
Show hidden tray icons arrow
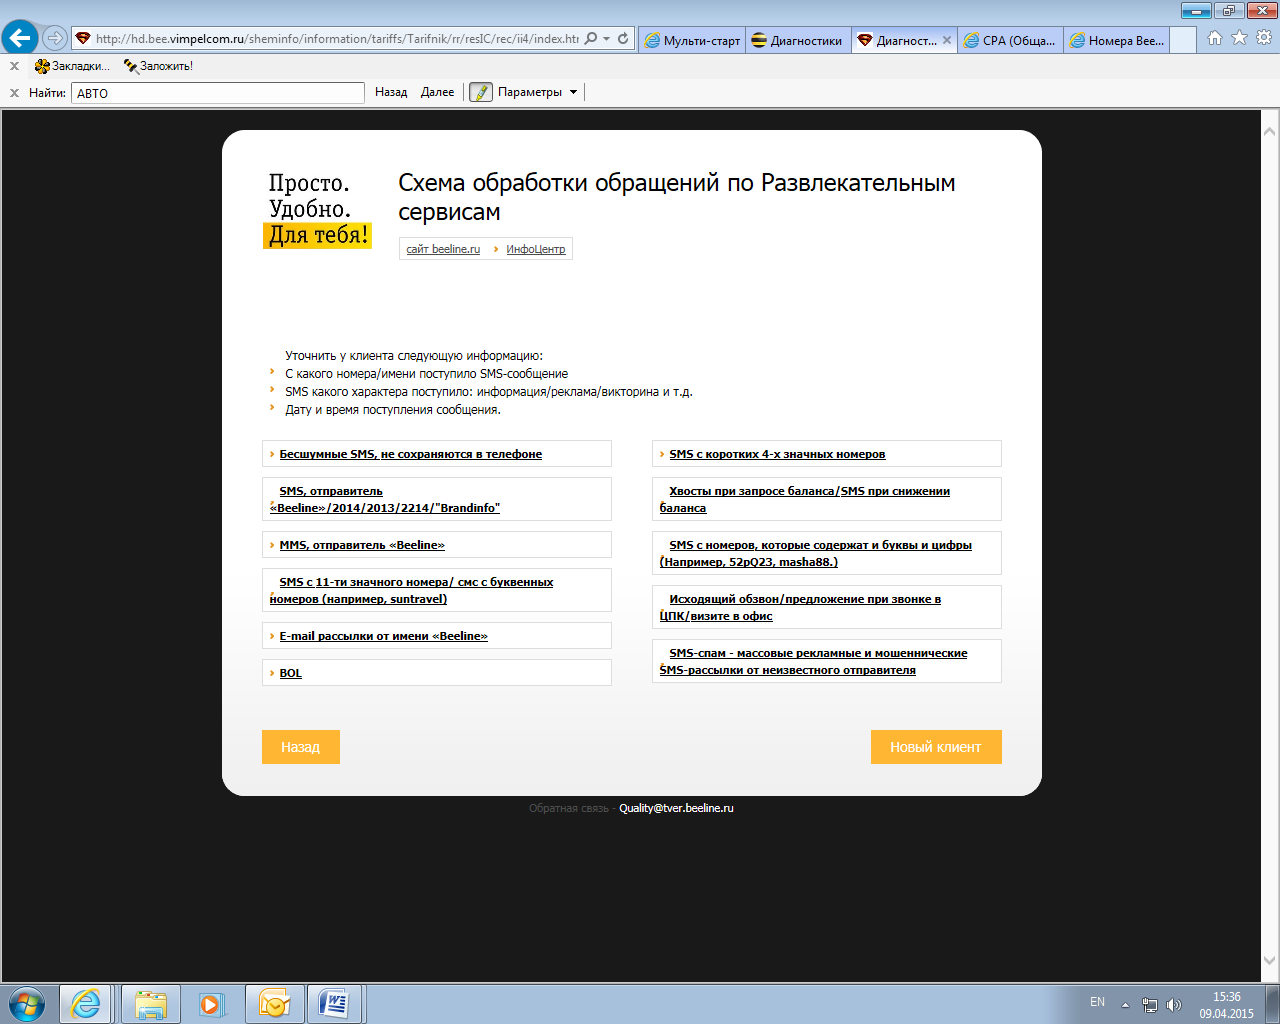[1125, 1005]
